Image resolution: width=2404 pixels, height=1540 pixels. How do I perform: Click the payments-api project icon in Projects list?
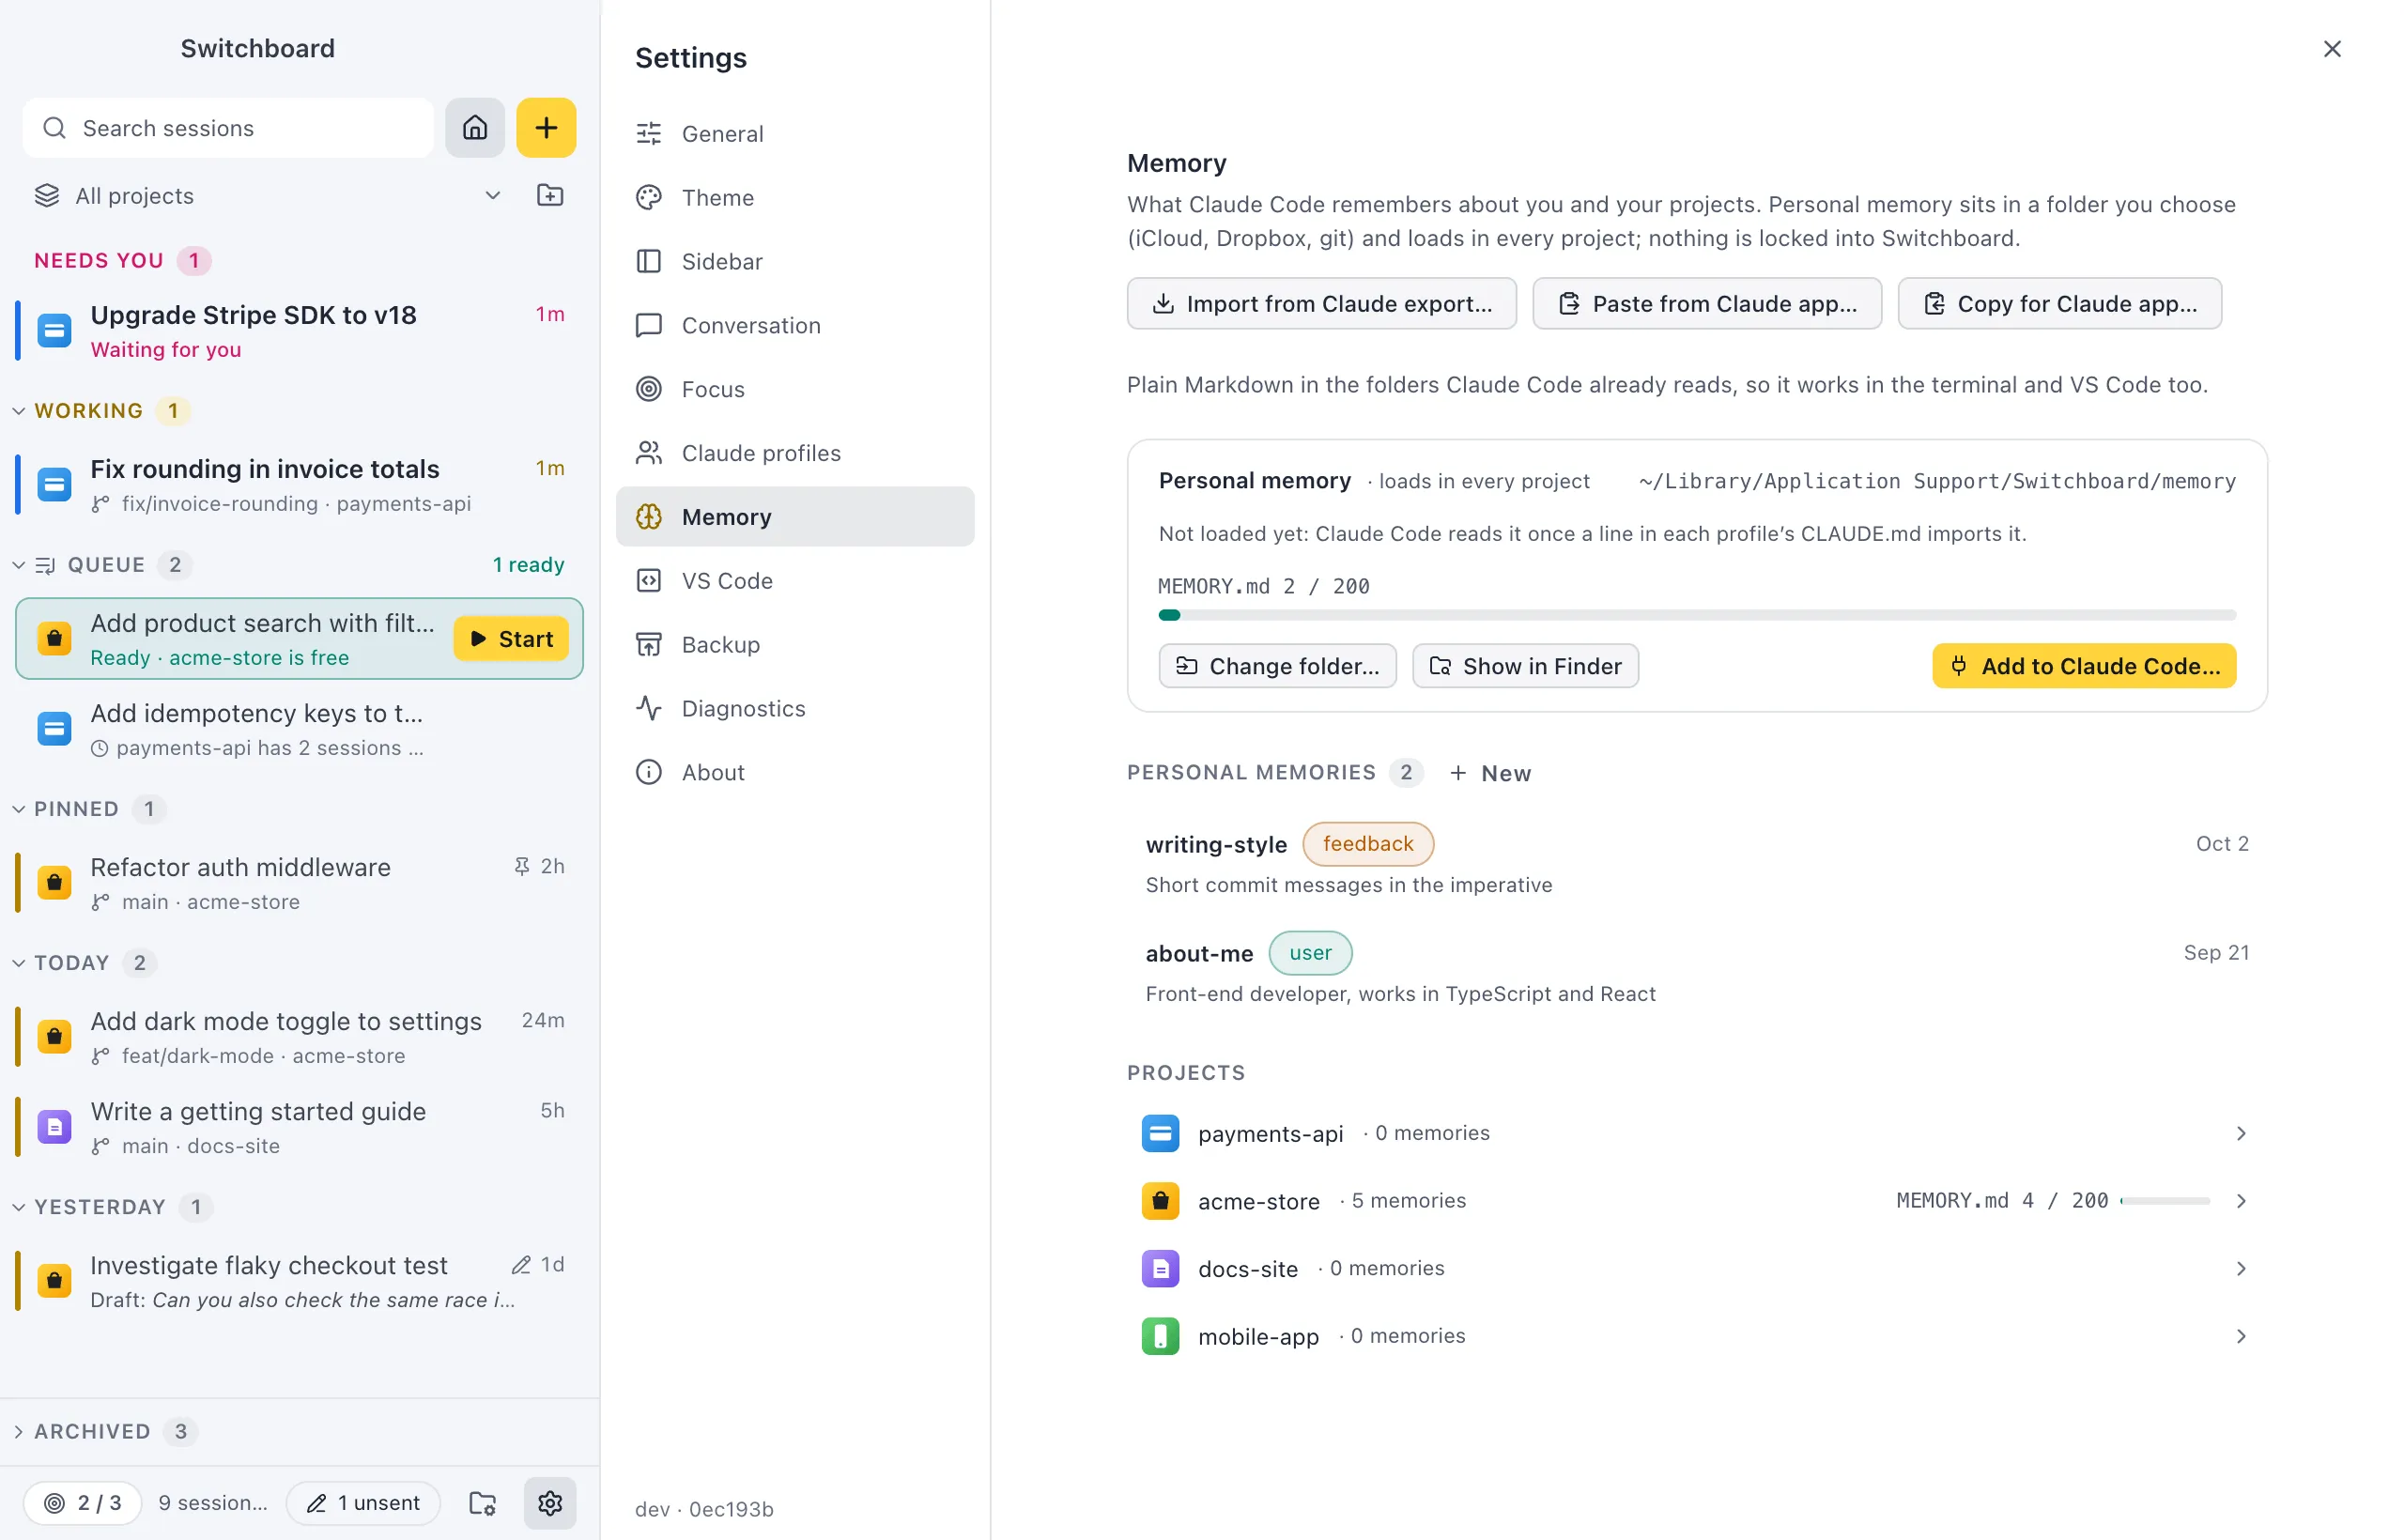1160,1133
